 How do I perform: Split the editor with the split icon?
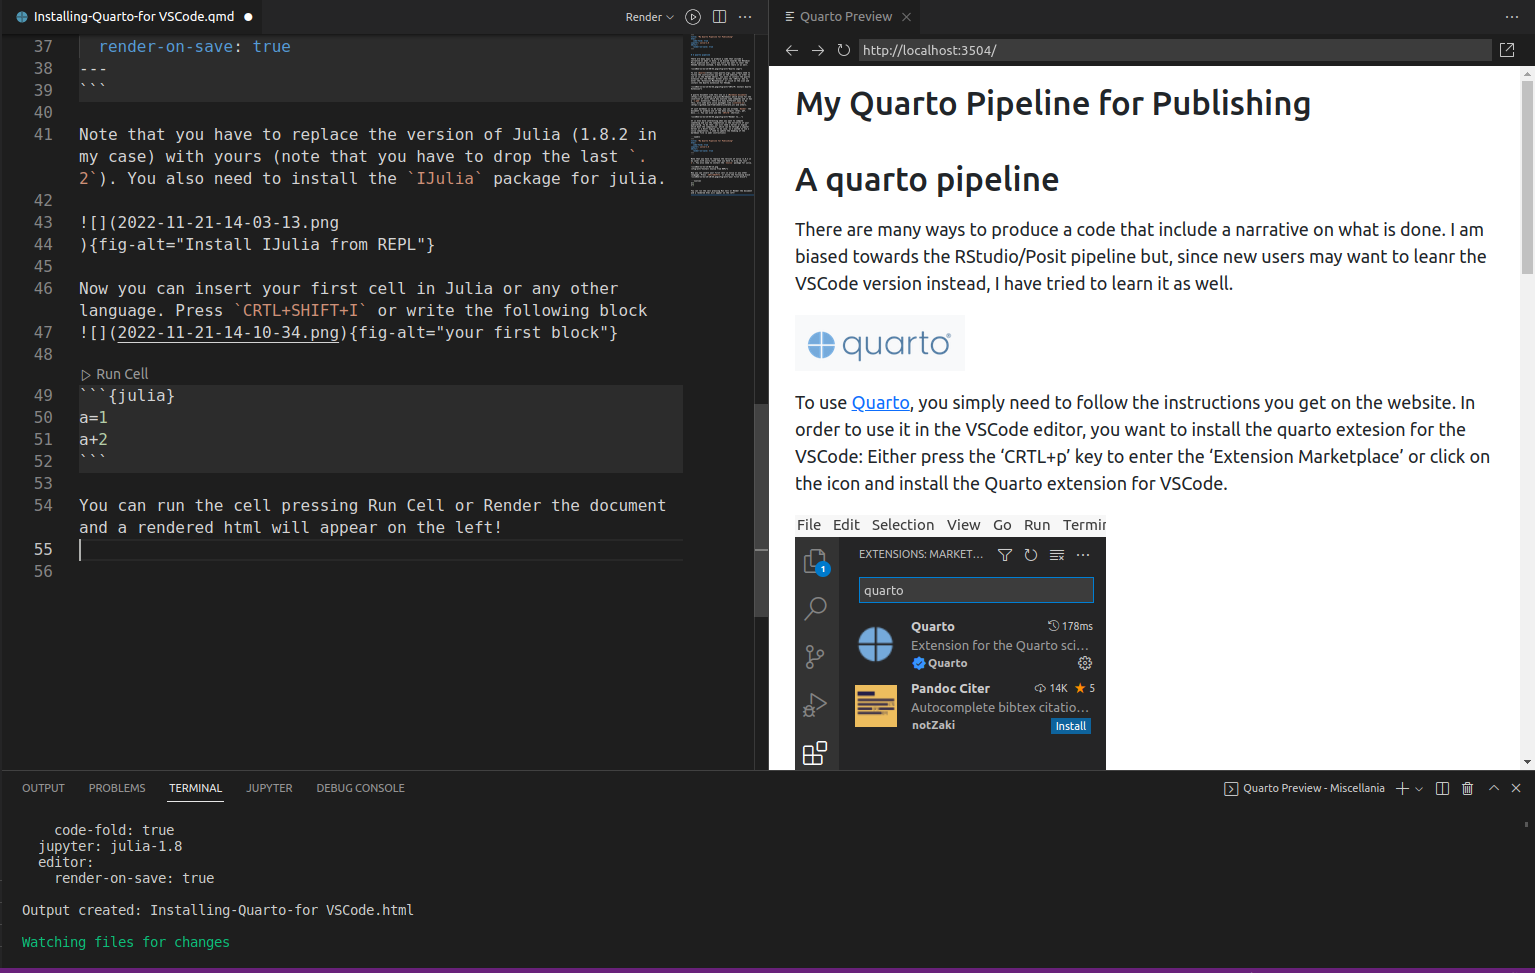click(719, 17)
